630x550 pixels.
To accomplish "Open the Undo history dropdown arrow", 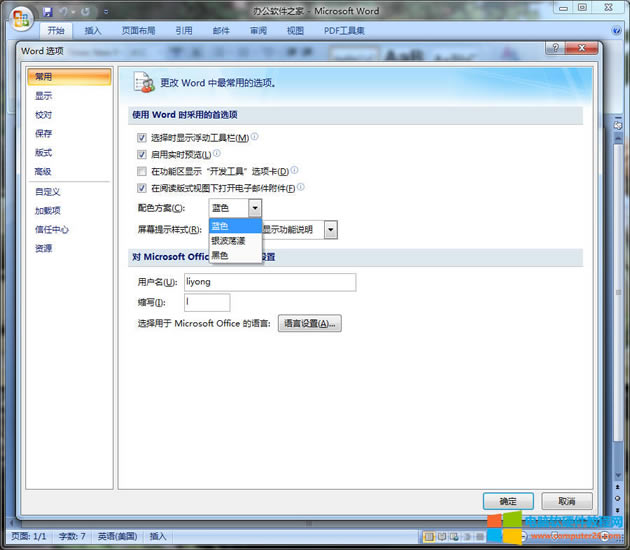I will [74, 12].
